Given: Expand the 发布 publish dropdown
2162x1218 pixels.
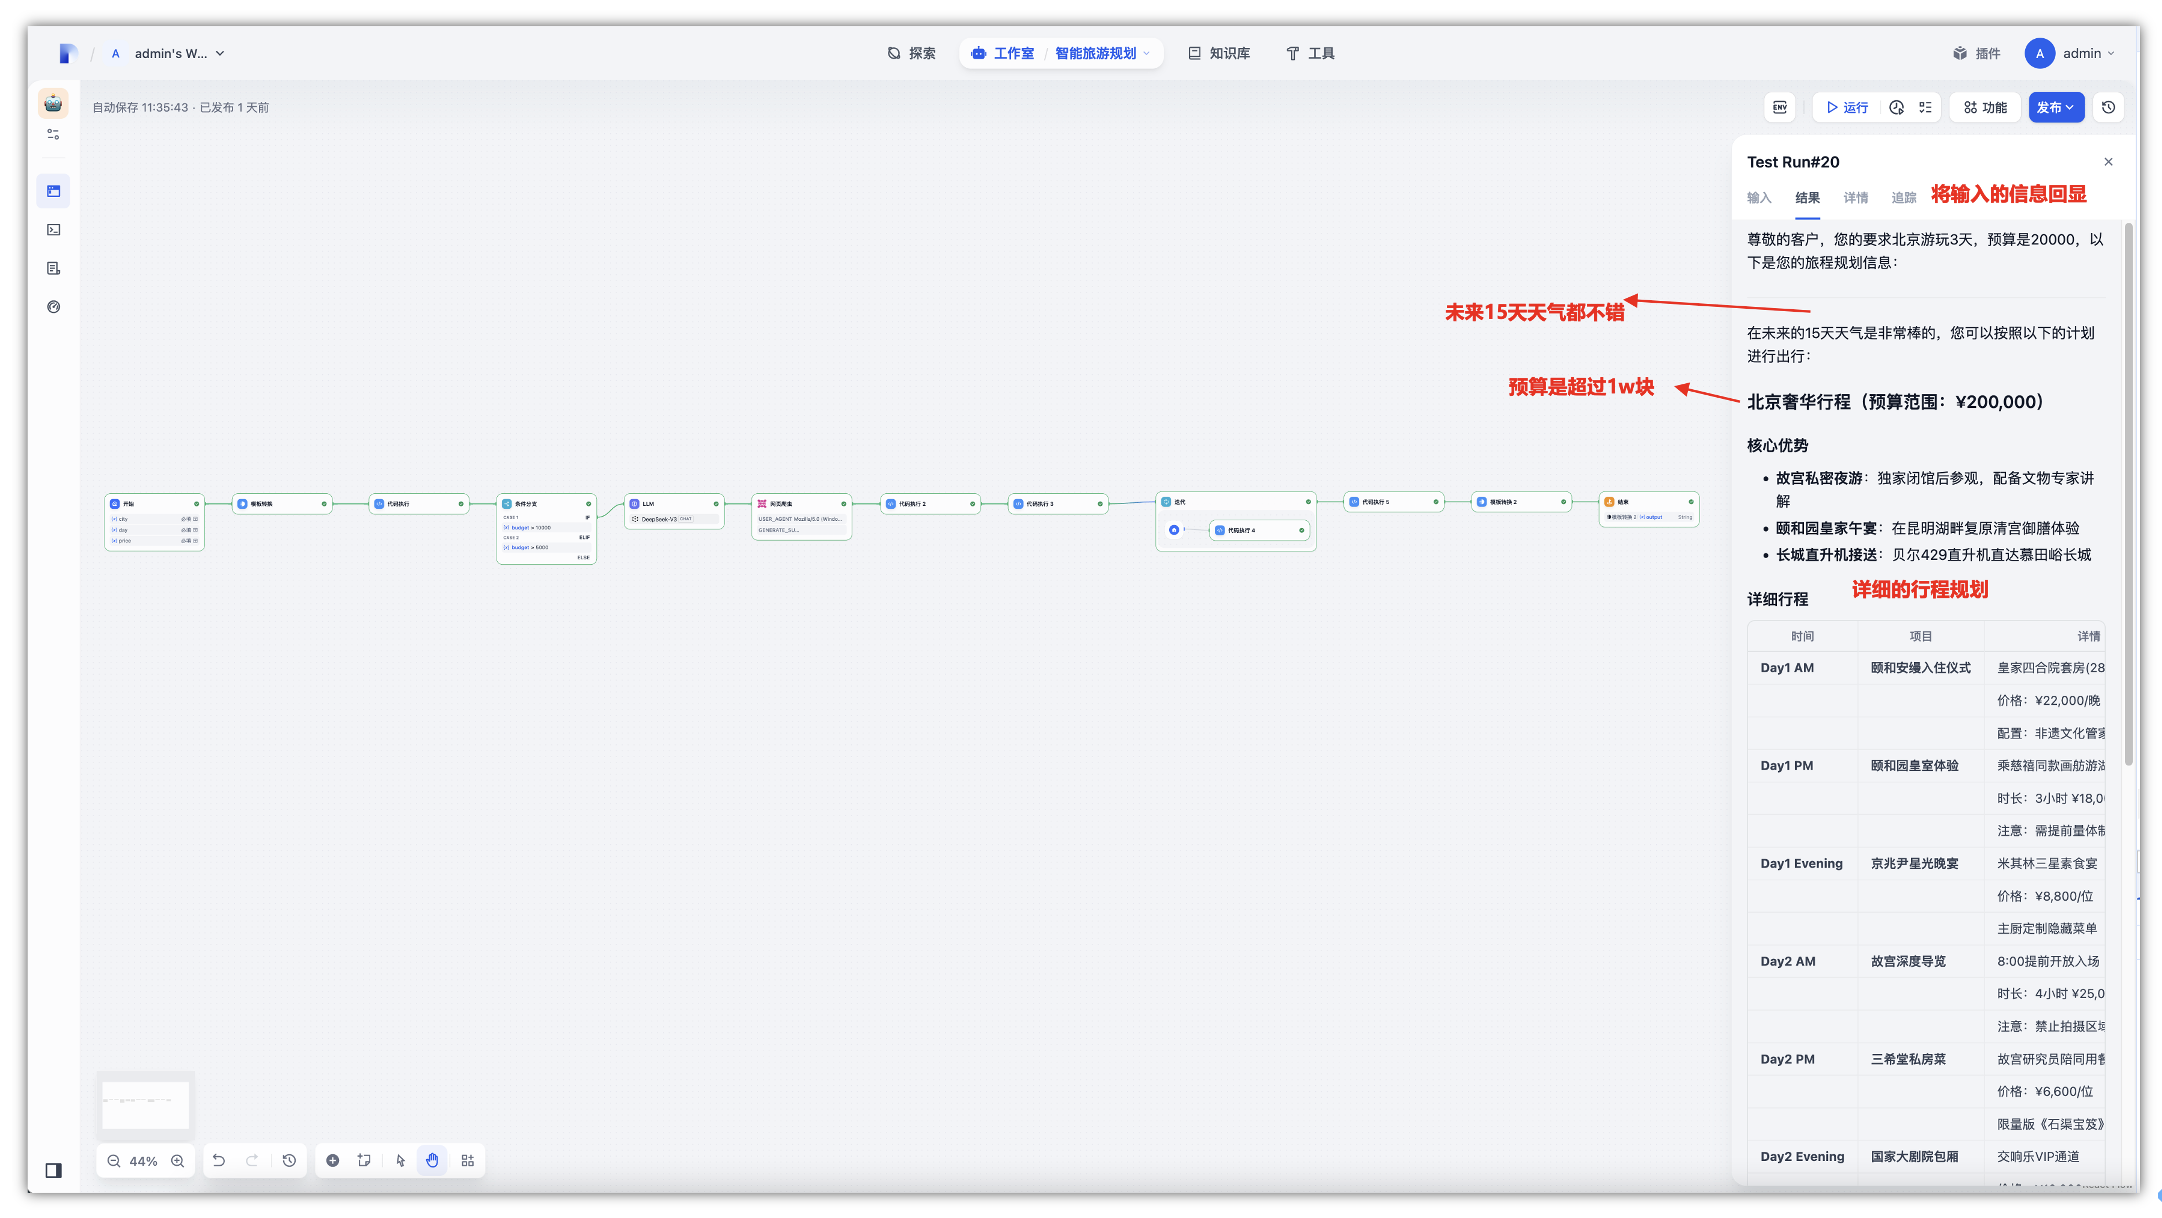Looking at the screenshot, I should [2056, 107].
